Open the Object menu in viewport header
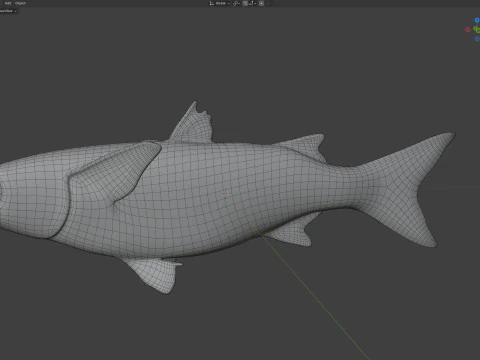The width and height of the screenshot is (480, 360). [20, 3]
